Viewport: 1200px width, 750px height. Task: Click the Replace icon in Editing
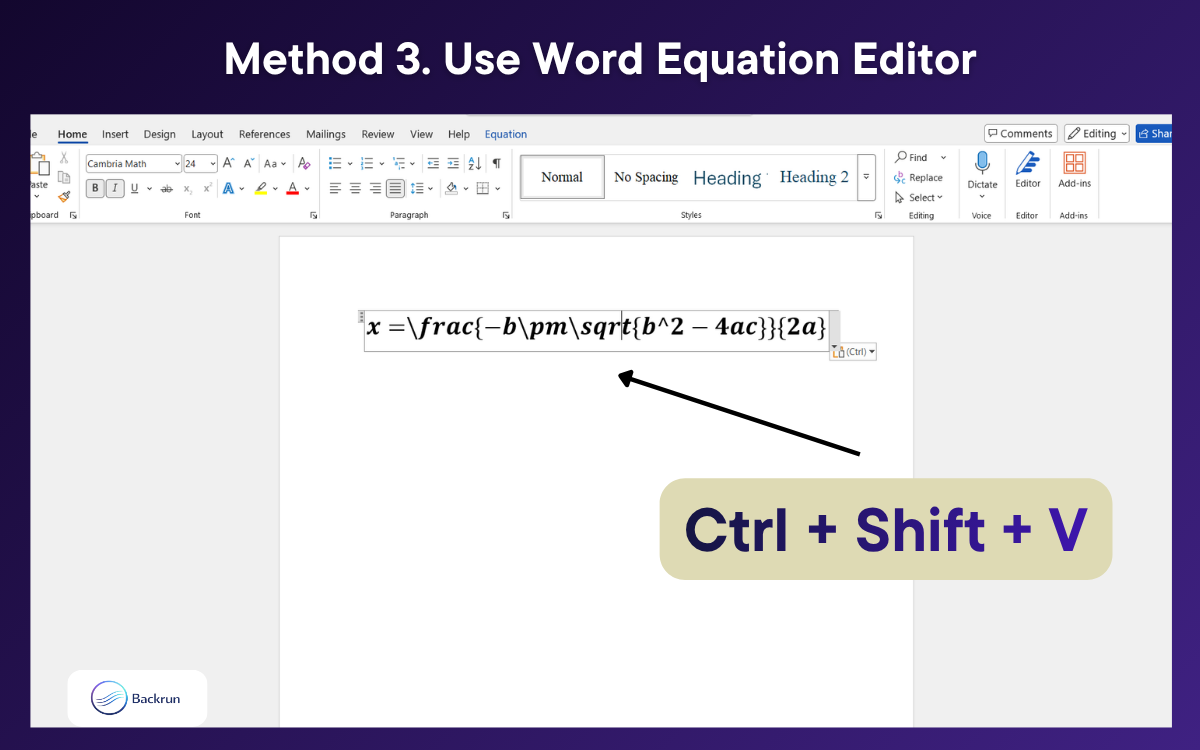(900, 178)
